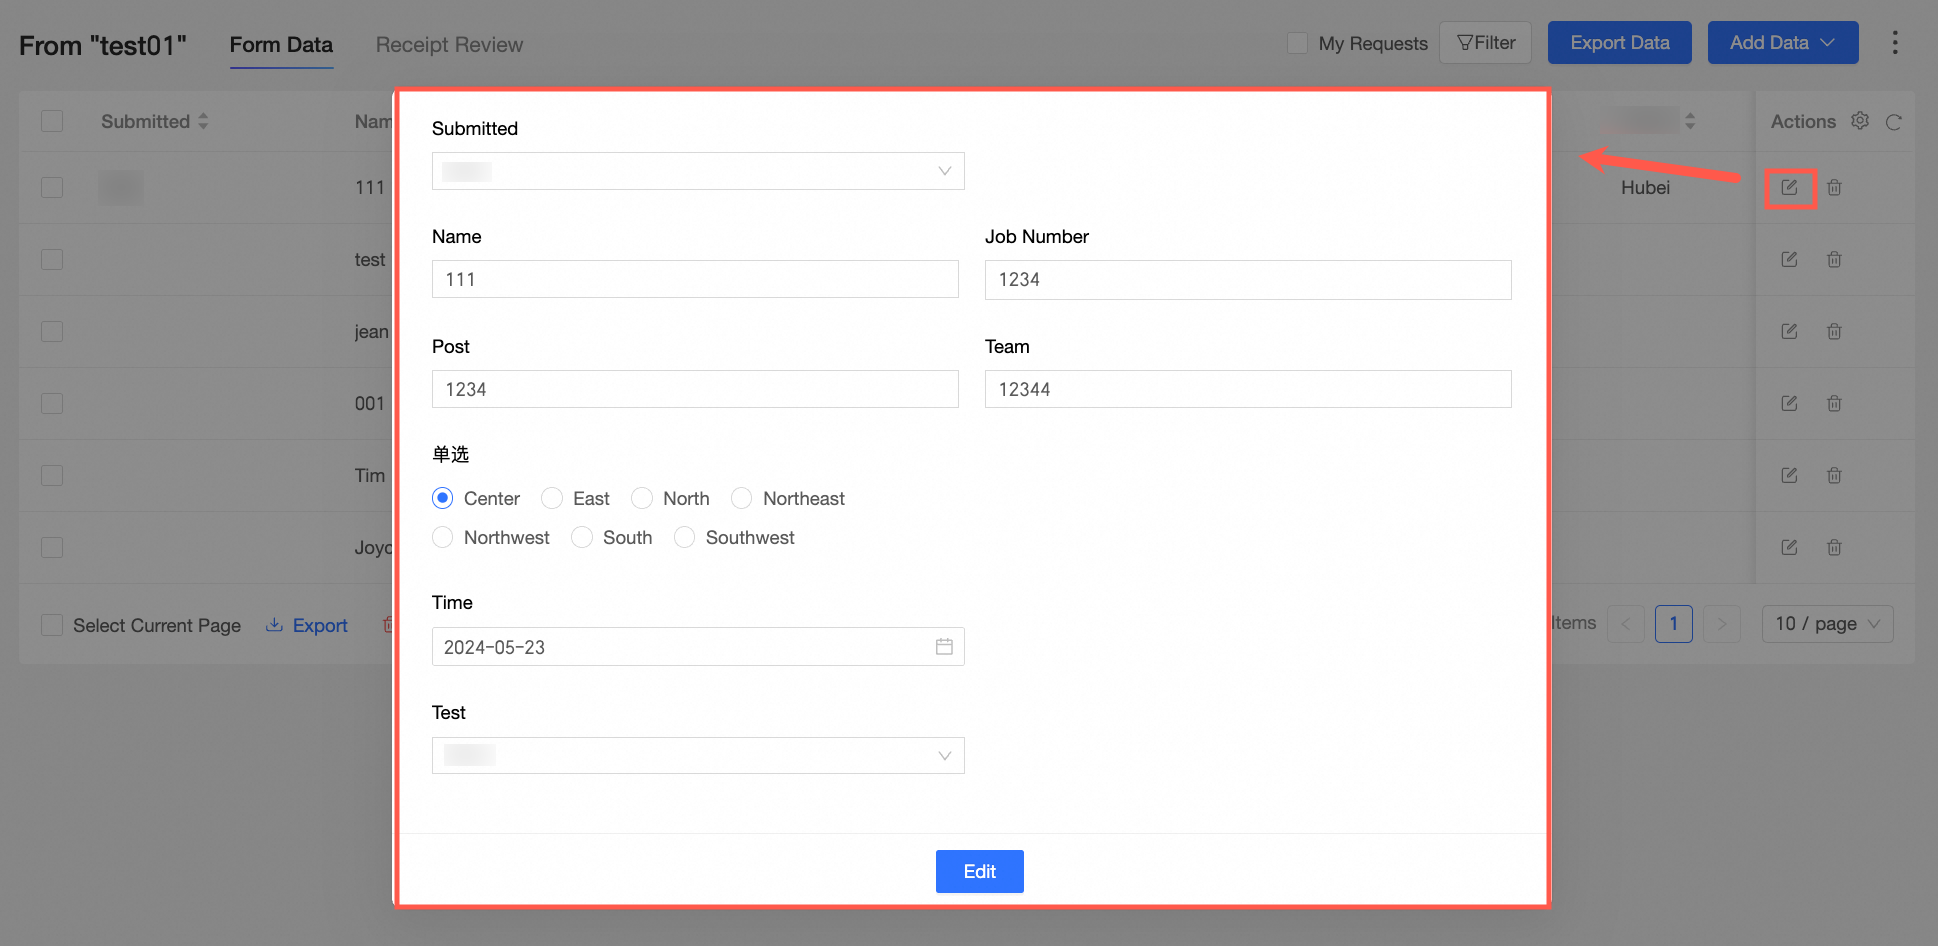Select the Northeast radio option

coord(742,498)
